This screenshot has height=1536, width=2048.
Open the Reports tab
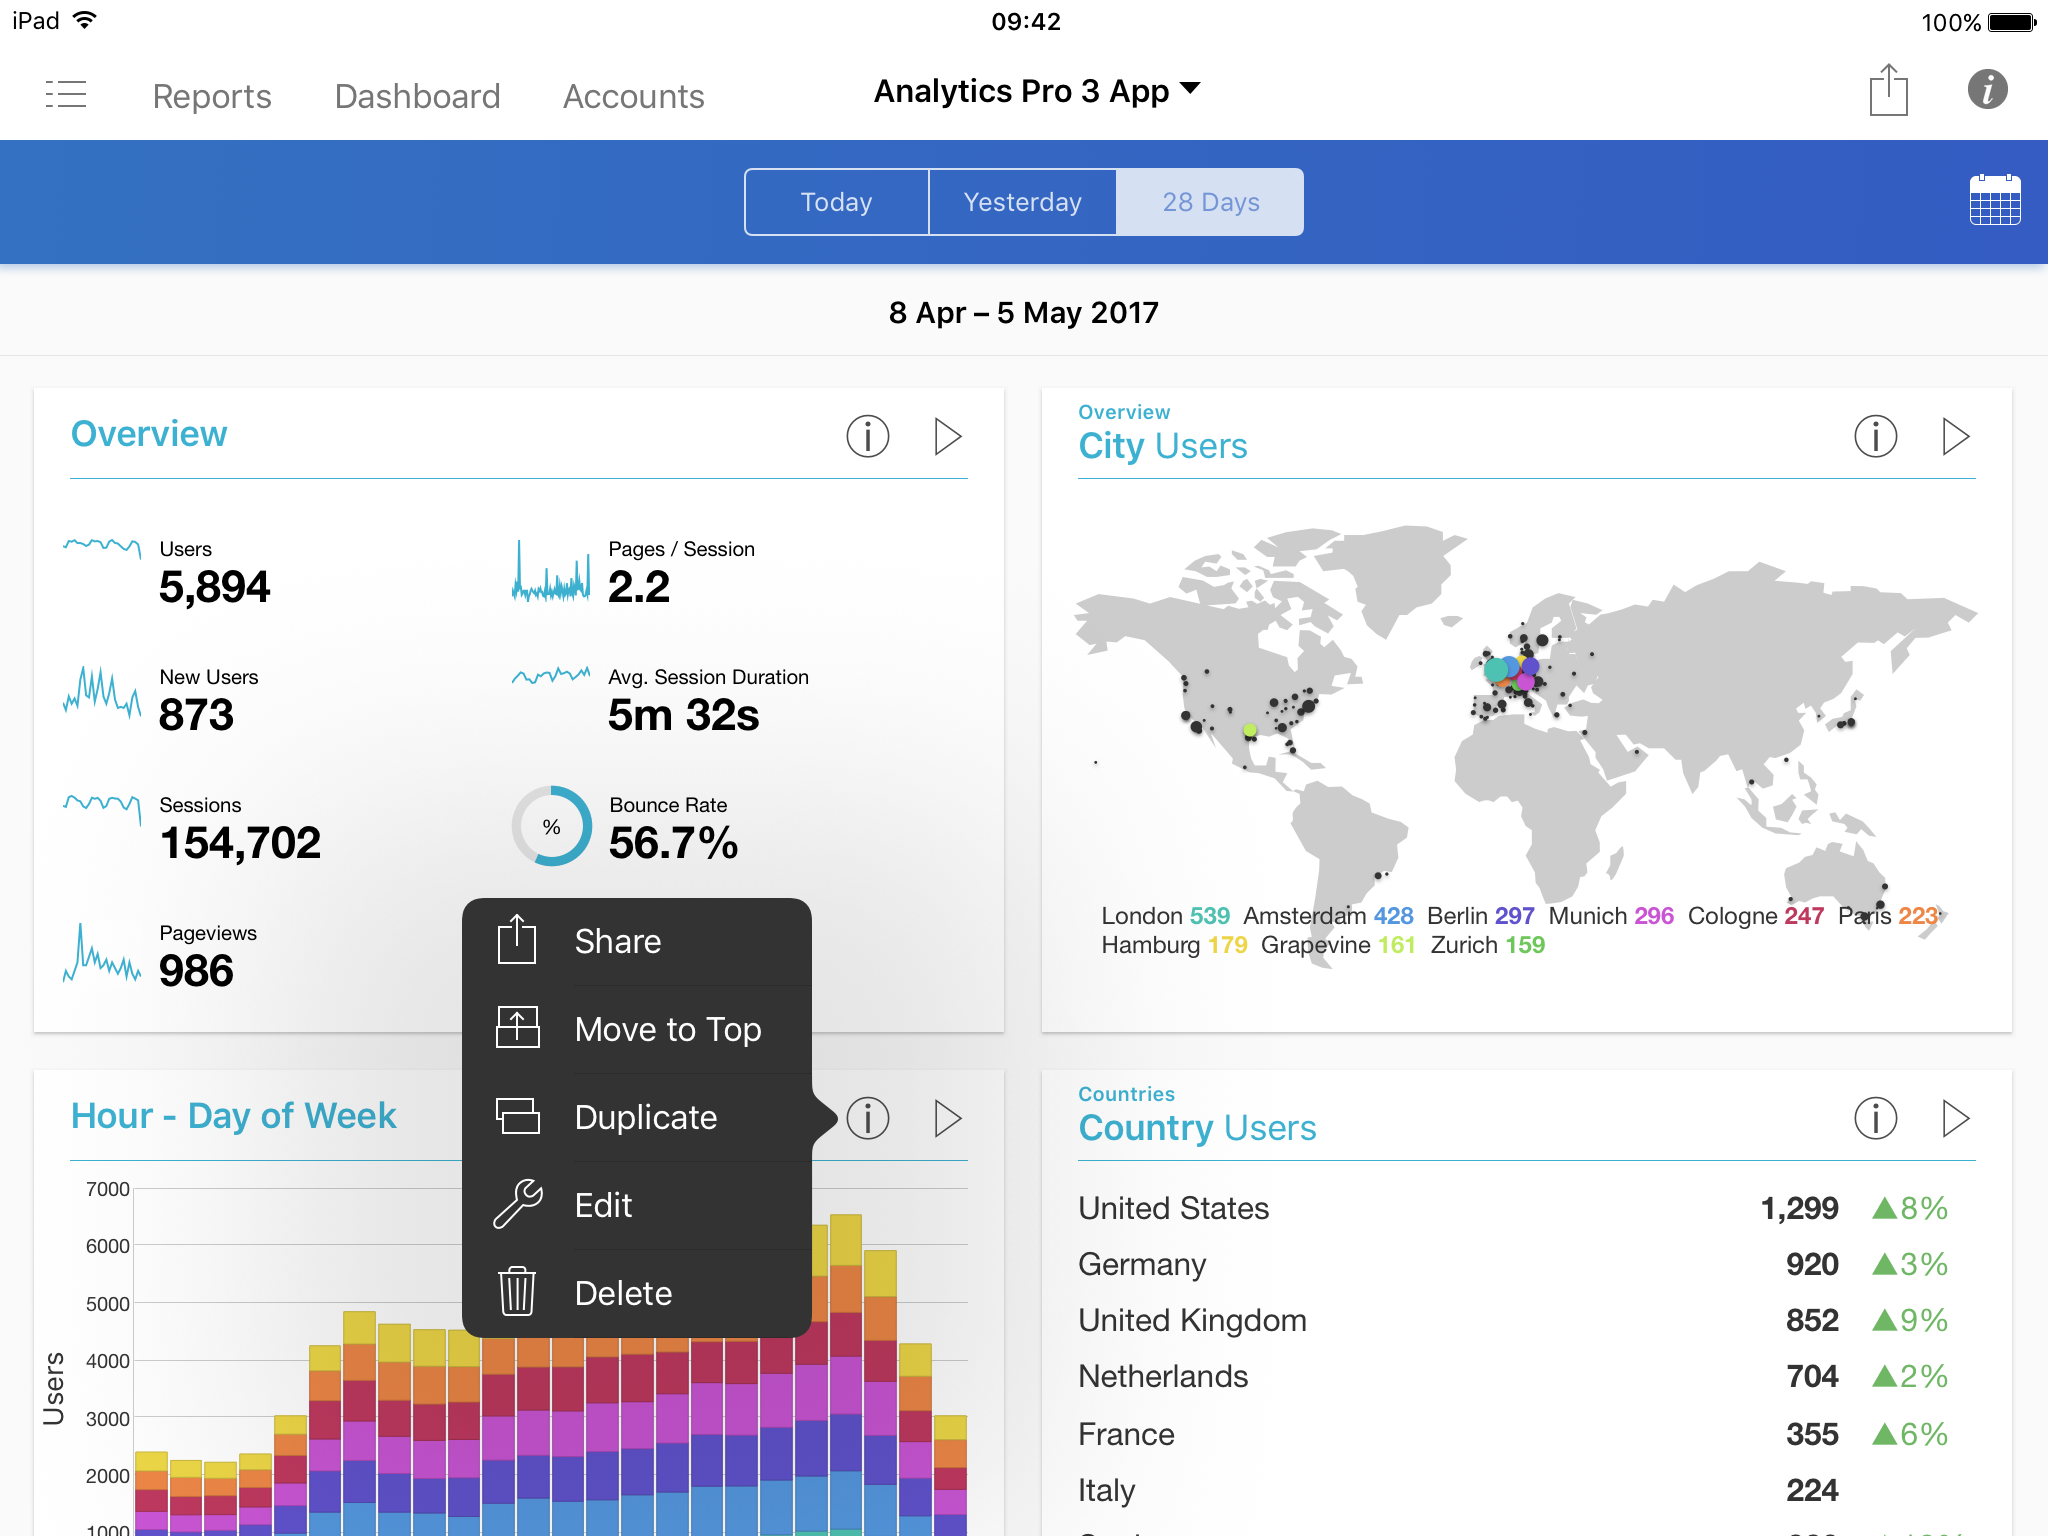(212, 96)
